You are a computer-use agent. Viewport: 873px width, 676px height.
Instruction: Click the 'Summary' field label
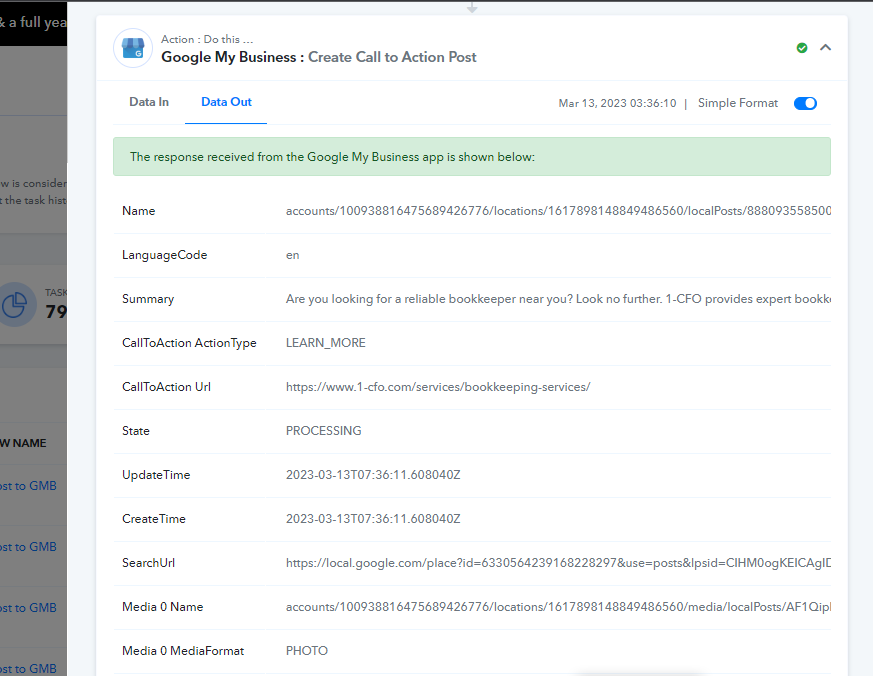click(148, 299)
